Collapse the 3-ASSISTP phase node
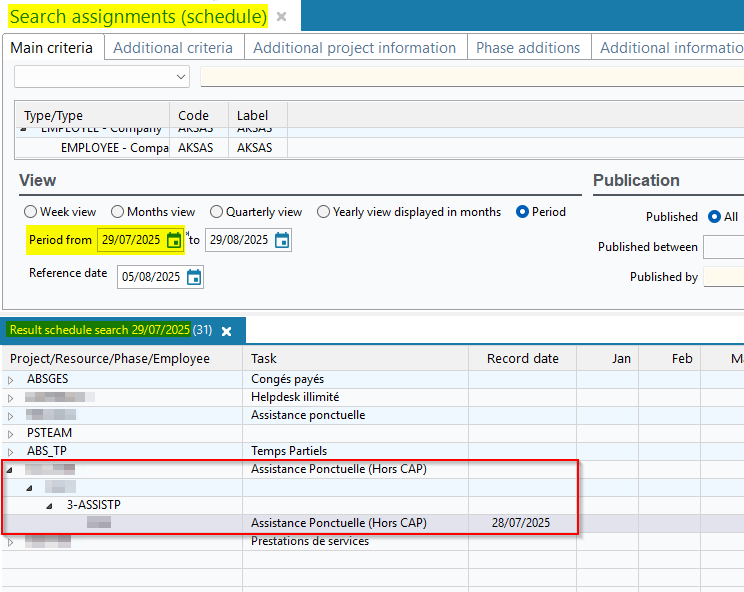744x592 pixels. tap(50, 506)
